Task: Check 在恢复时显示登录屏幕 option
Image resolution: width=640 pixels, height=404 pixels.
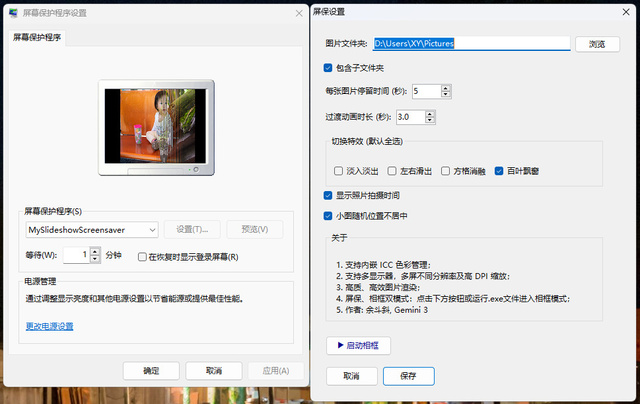Action: 143,257
